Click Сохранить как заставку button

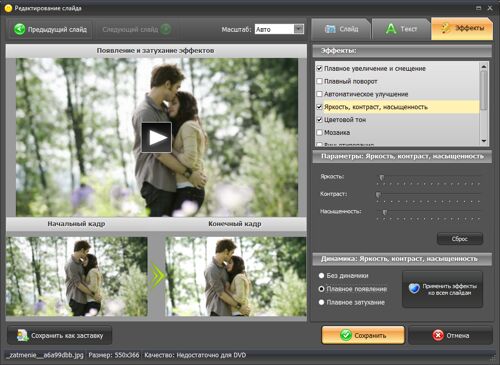tap(60, 336)
